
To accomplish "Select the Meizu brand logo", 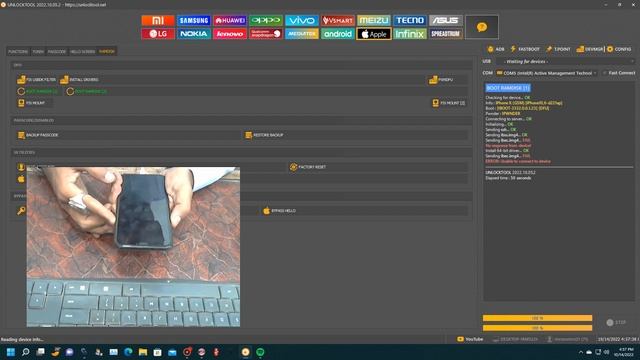I will click(x=373, y=20).
